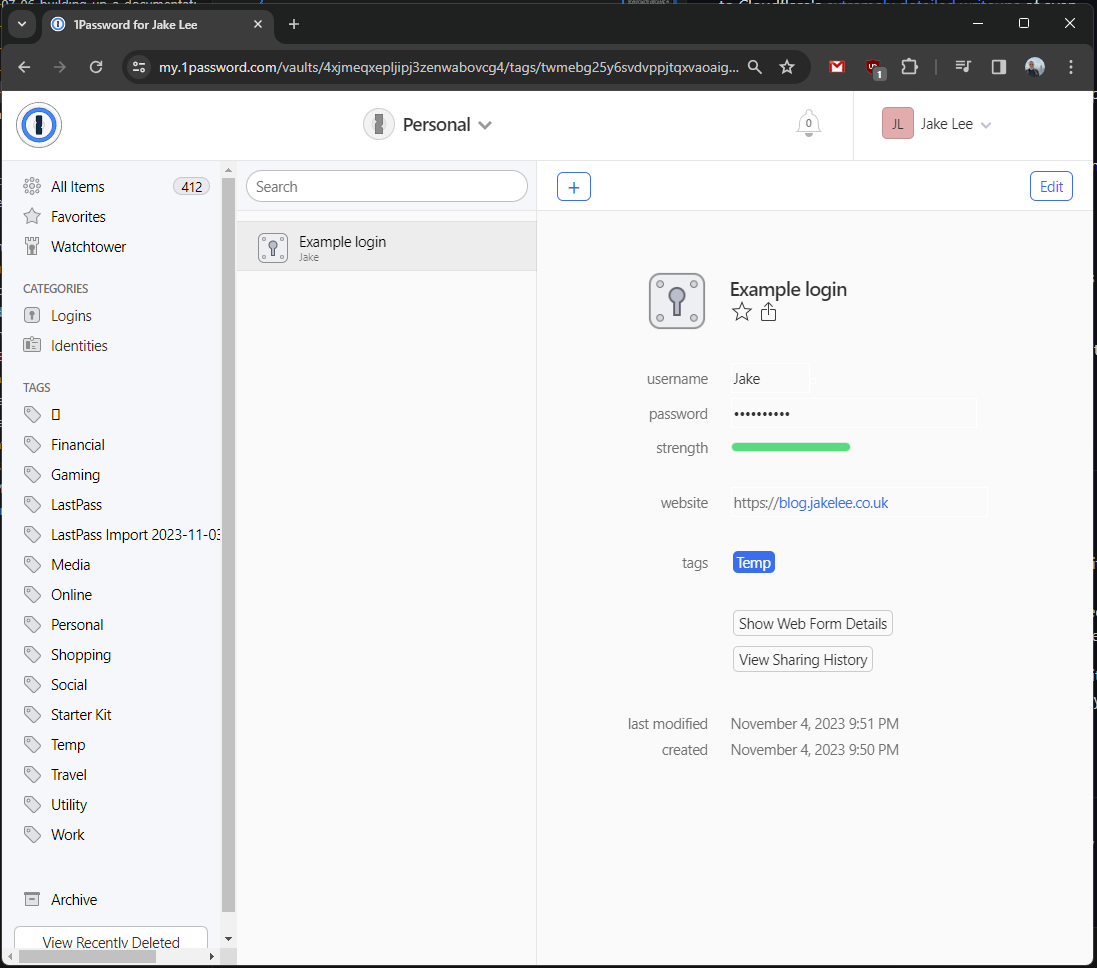Viewport: 1097px width, 968px height.
Task: Add new item with plus button
Action: (574, 187)
